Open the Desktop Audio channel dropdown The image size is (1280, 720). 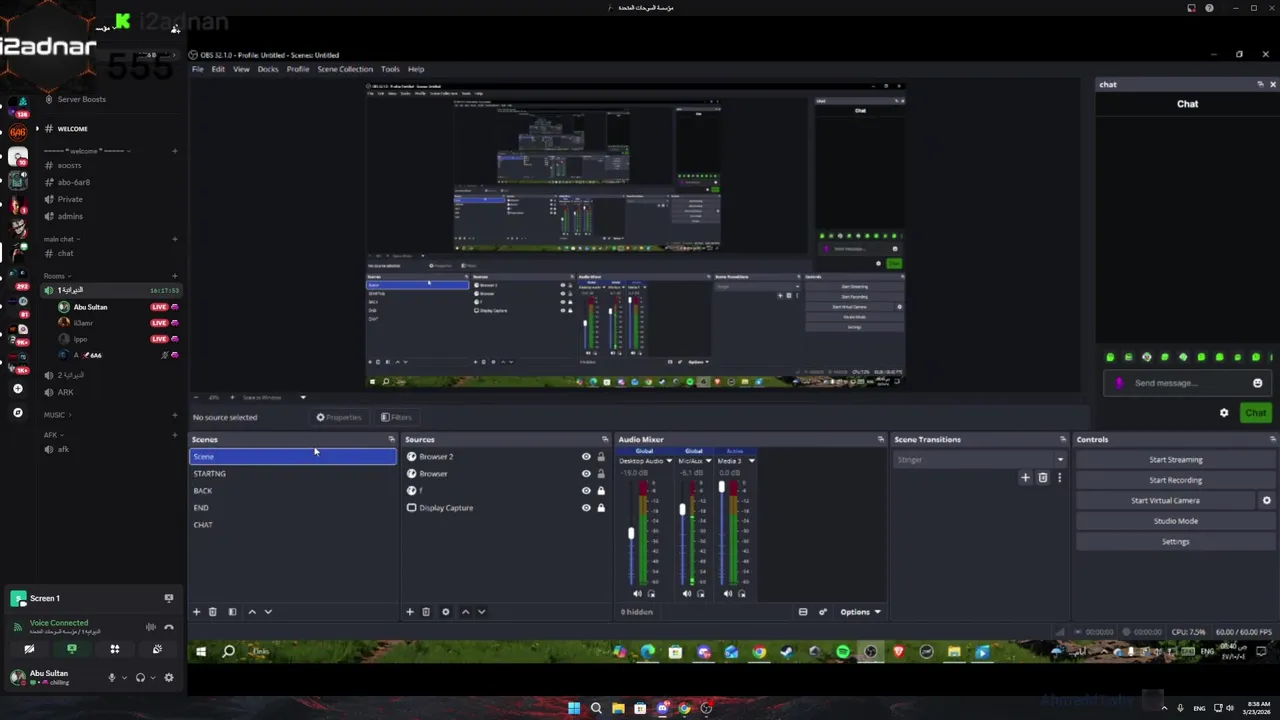[669, 461]
